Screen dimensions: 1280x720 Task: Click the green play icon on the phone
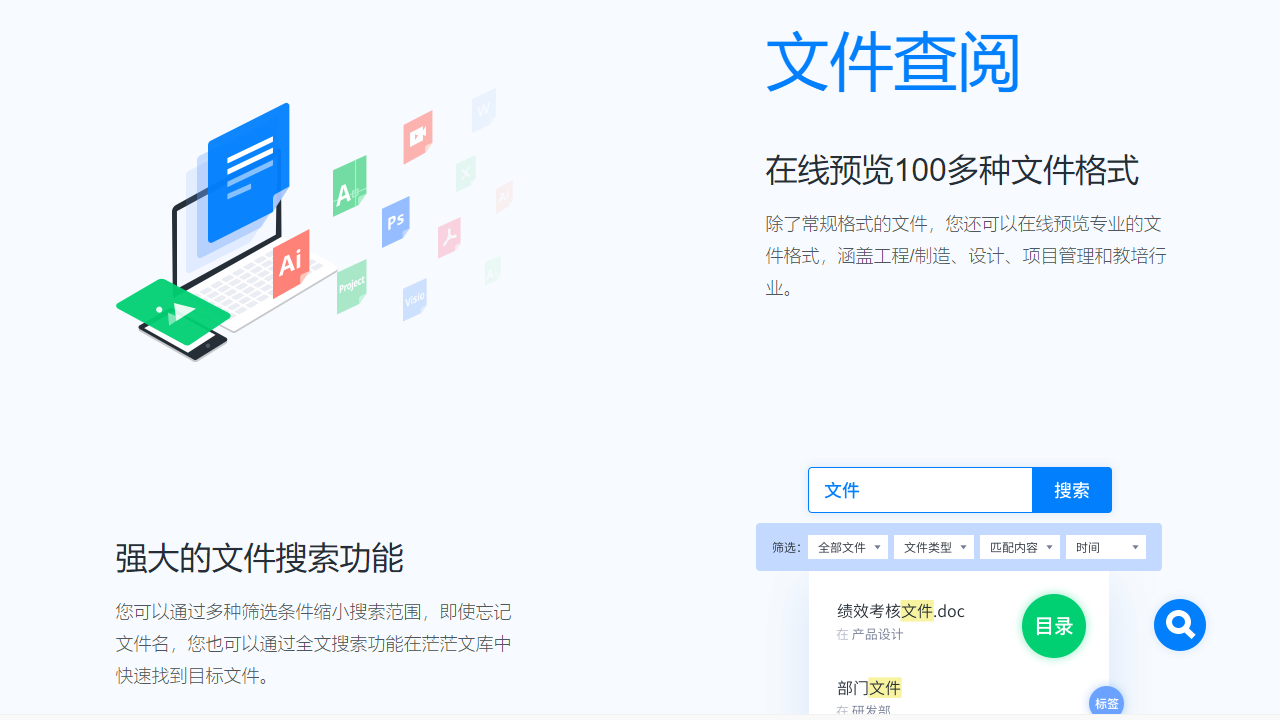pyautogui.click(x=176, y=310)
